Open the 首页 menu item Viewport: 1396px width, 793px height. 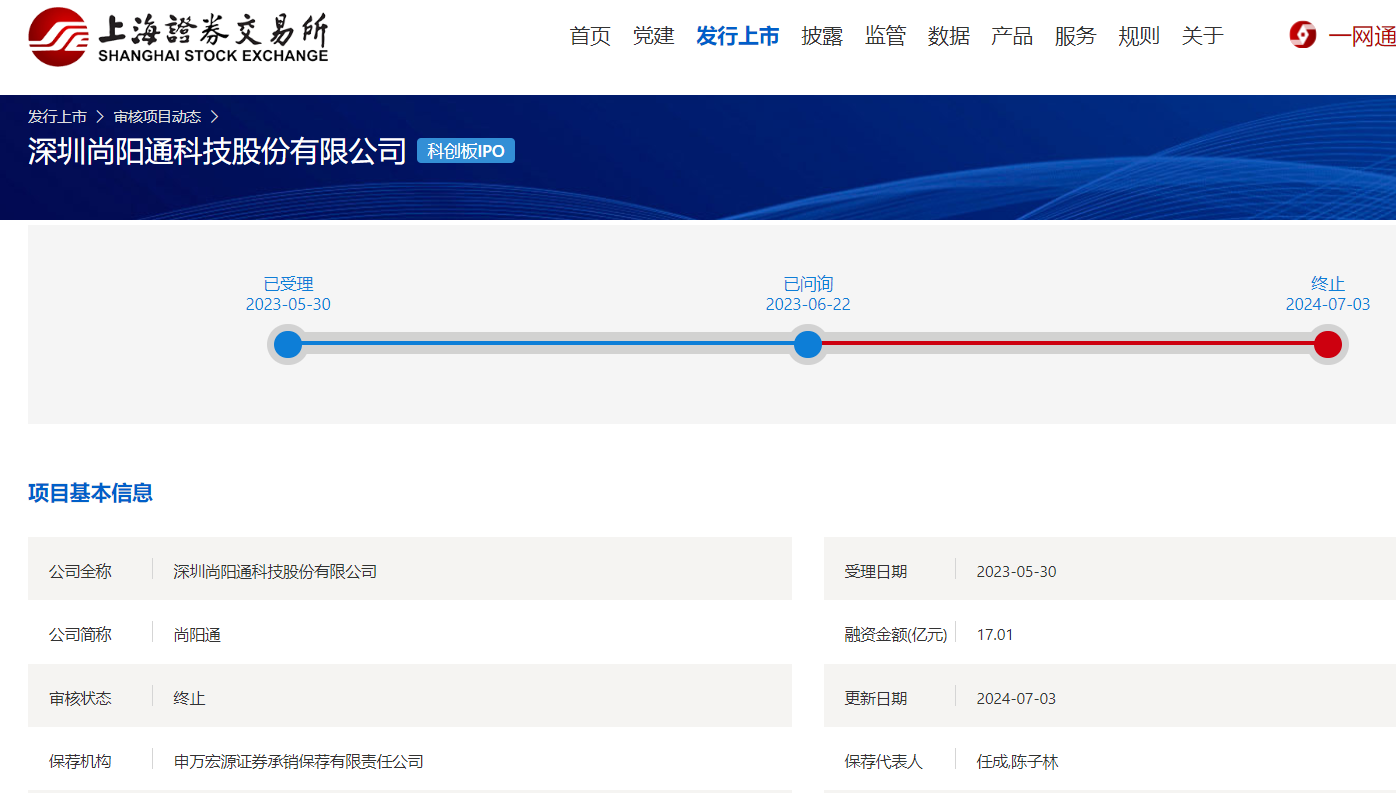[590, 36]
